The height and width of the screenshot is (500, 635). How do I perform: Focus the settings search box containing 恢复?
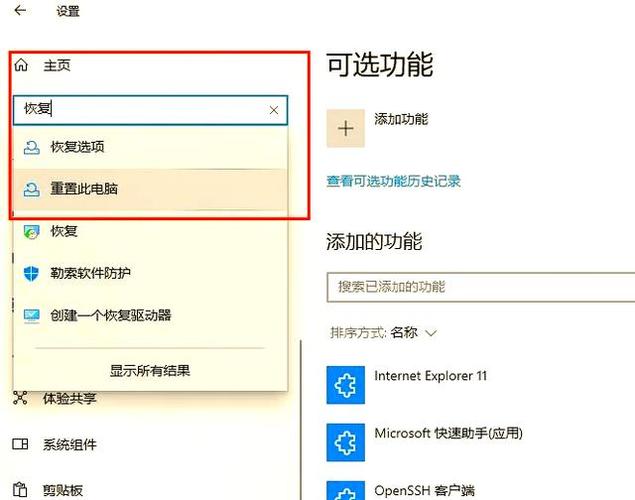tap(150, 110)
